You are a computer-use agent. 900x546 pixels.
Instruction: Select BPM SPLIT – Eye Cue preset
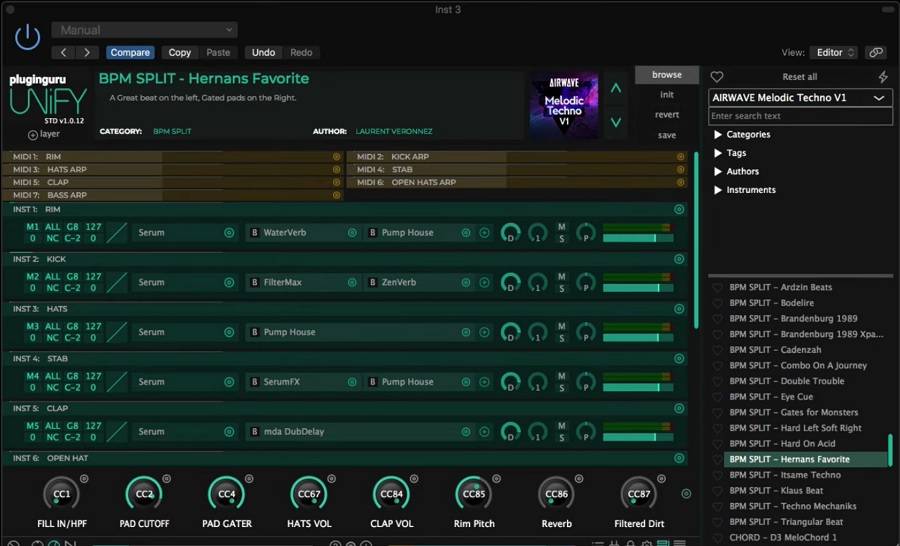point(769,397)
